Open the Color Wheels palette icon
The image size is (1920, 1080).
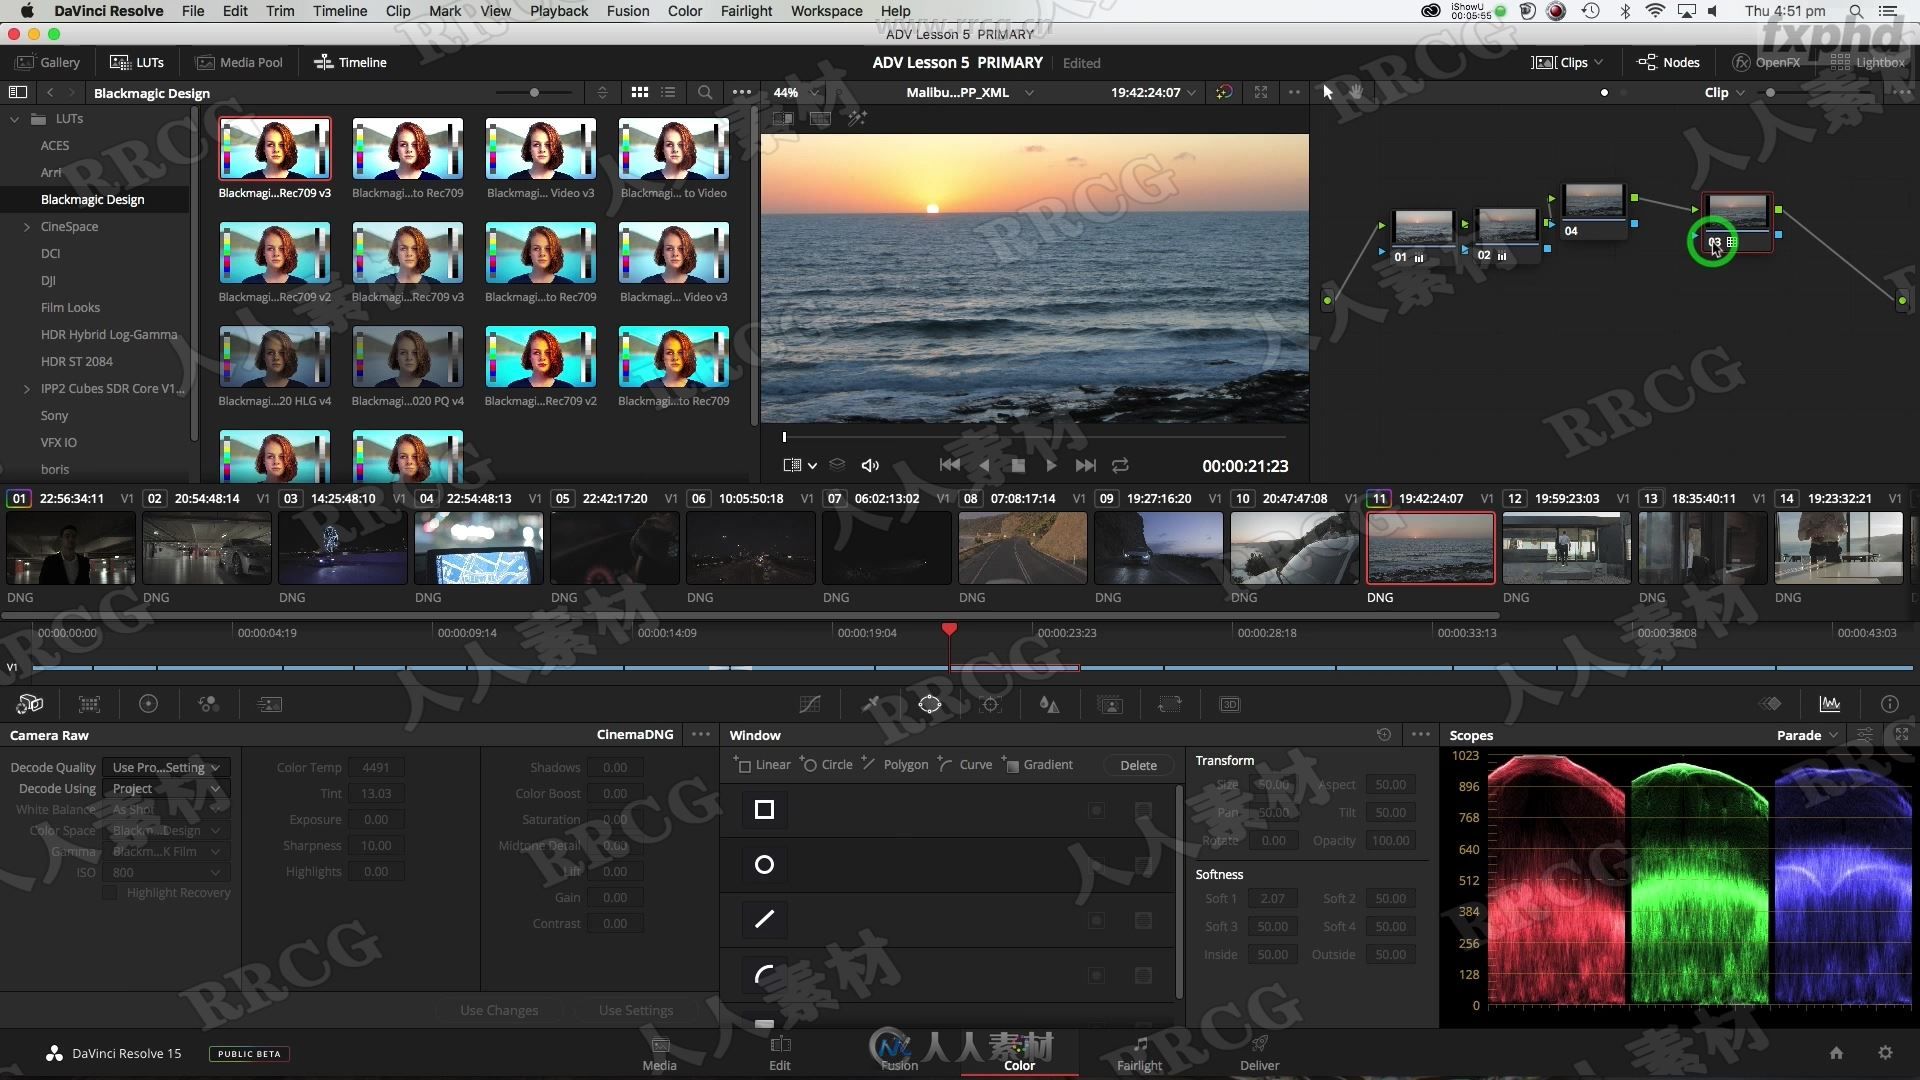[148, 704]
